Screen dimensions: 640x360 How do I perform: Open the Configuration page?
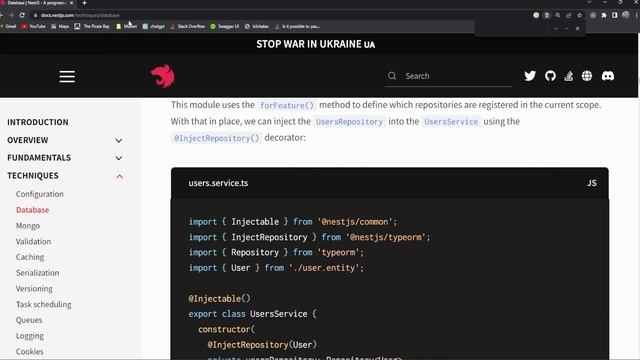point(40,194)
